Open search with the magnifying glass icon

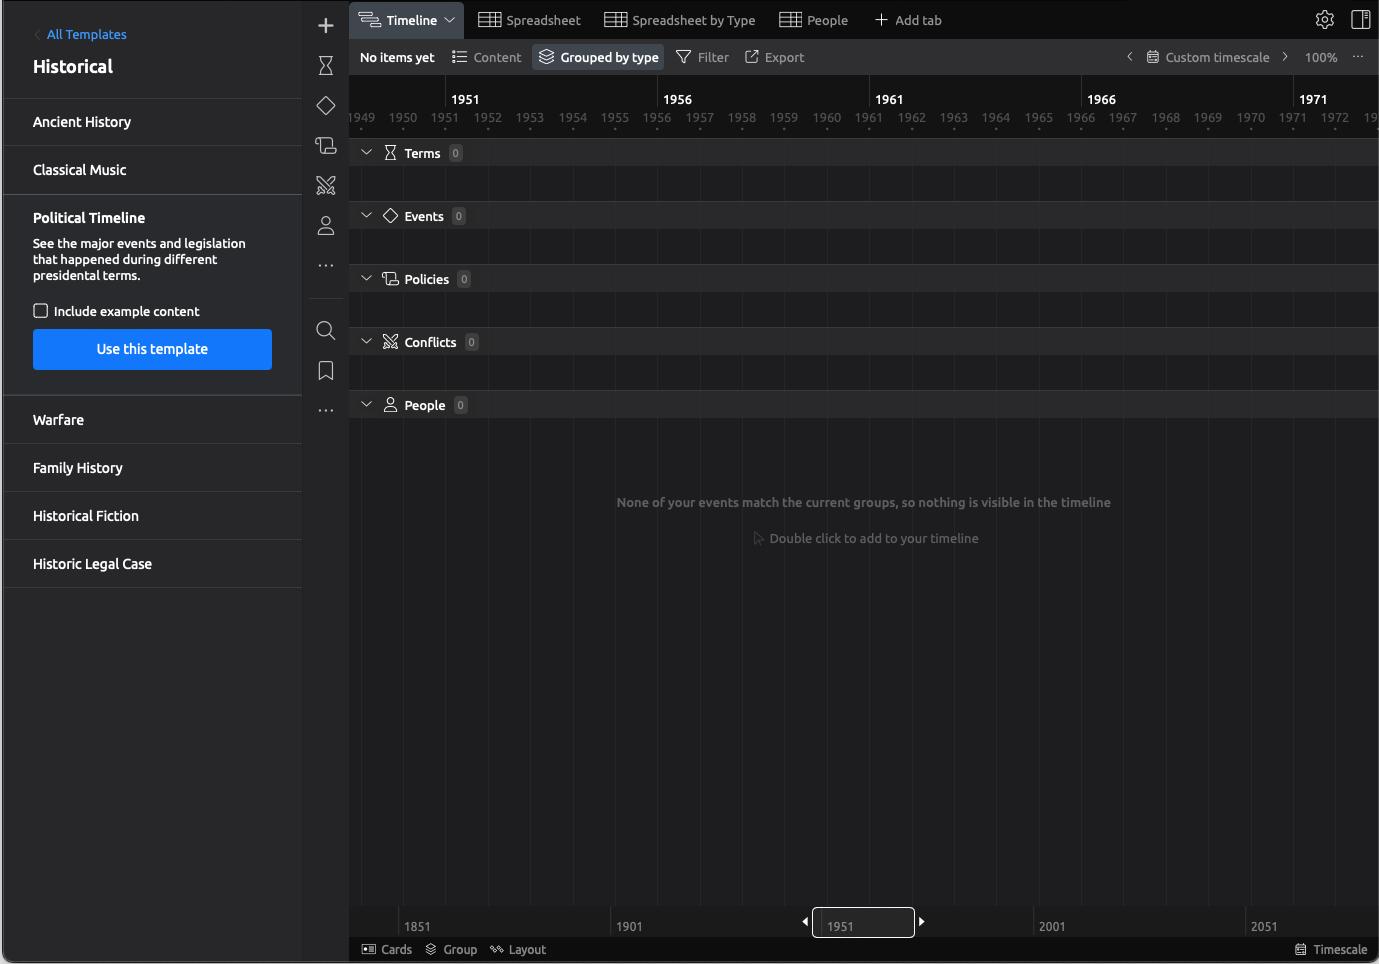tap(325, 331)
